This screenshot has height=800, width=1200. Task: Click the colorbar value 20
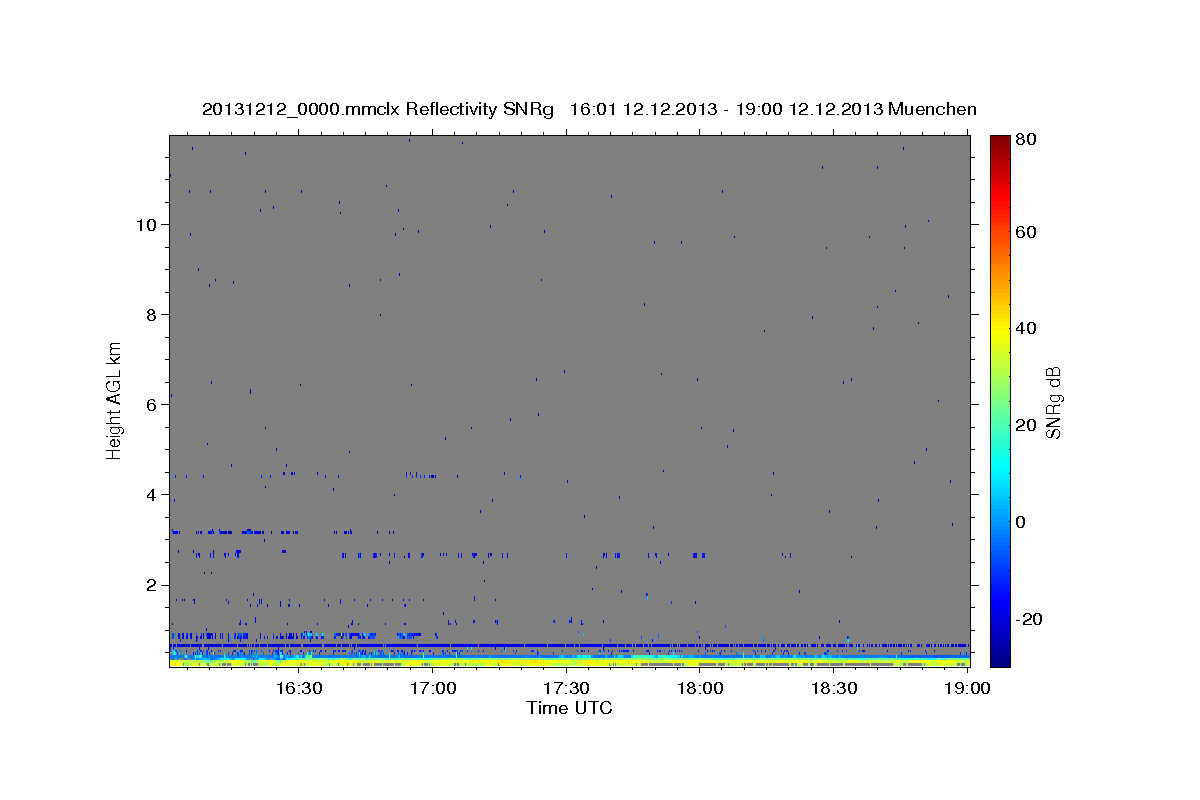coord(1025,425)
